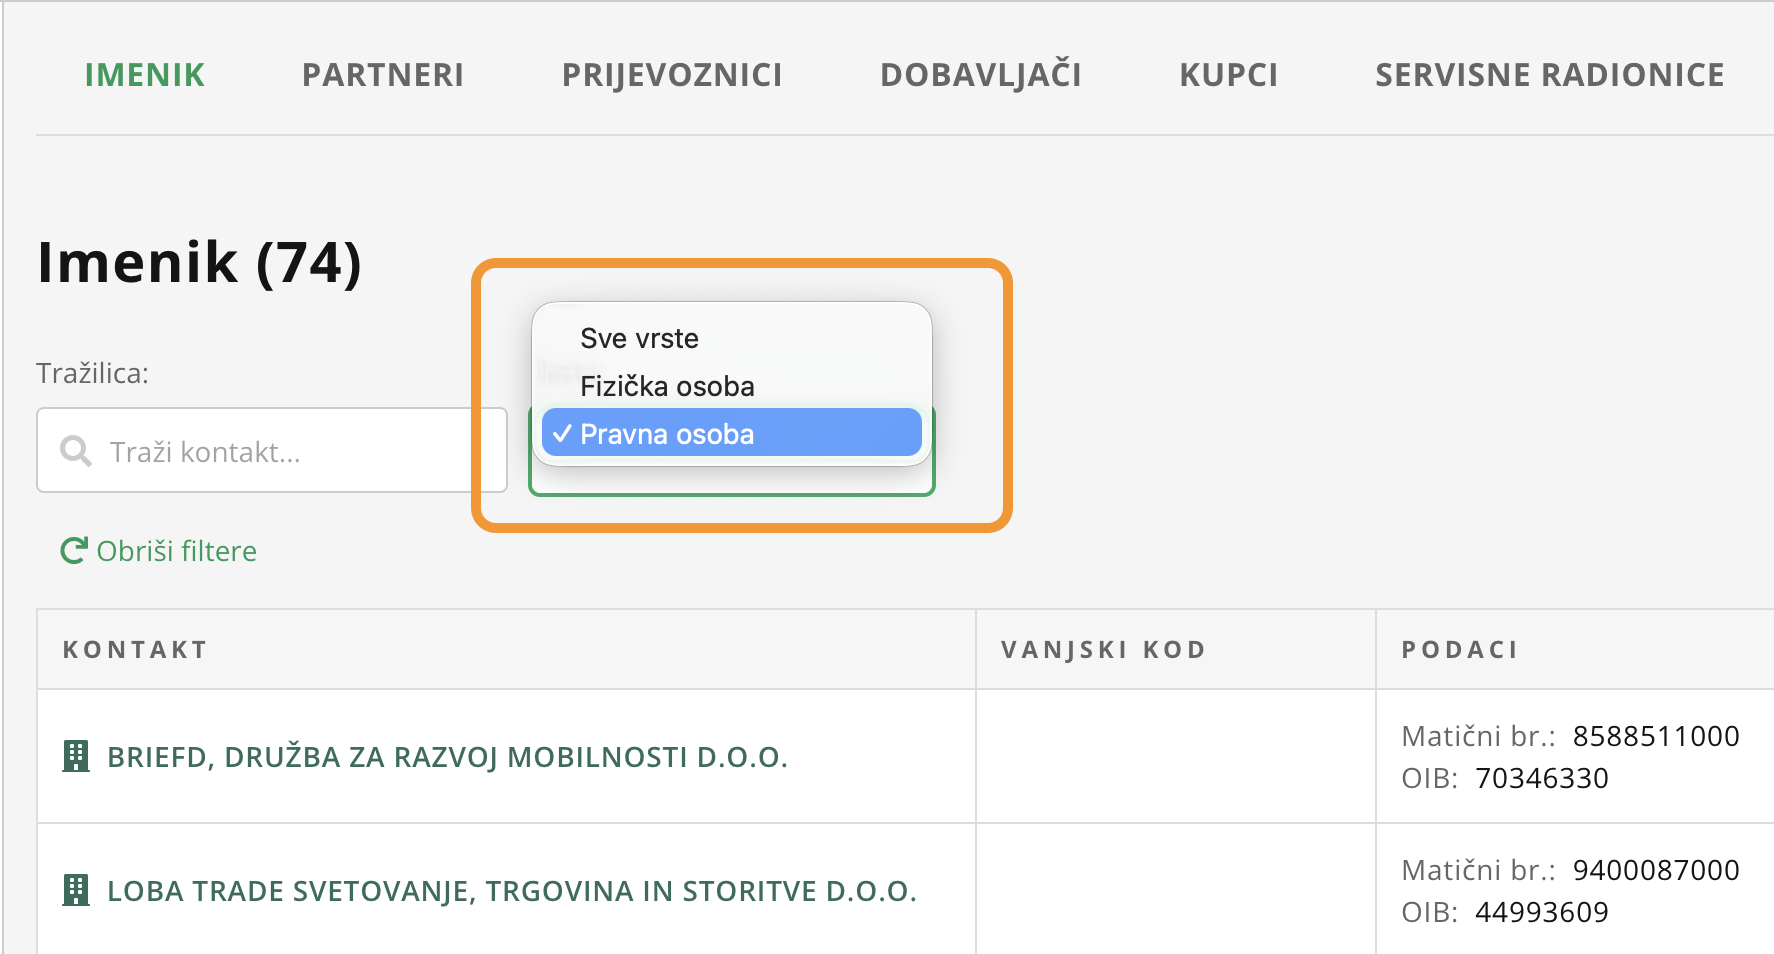This screenshot has width=1774, height=954.
Task: Switch to the Imenik tab
Action: point(145,75)
